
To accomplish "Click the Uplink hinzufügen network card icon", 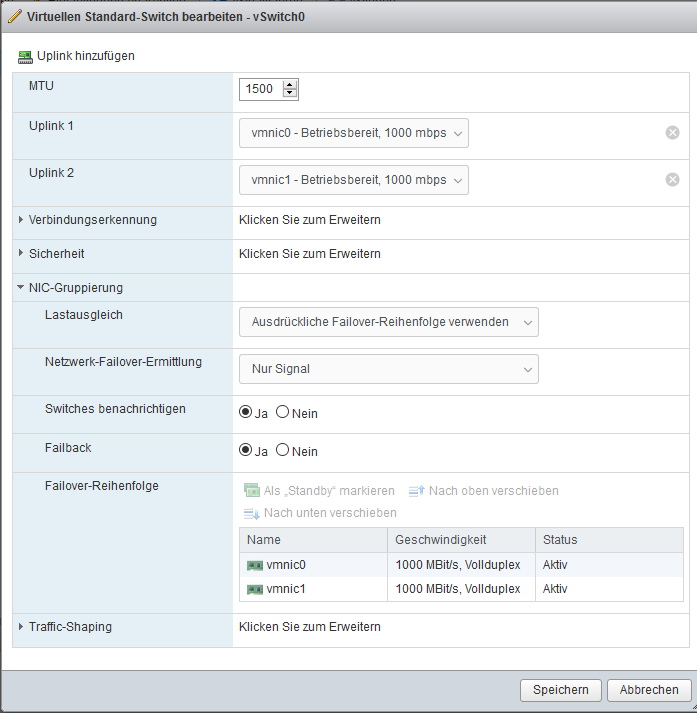I will 25,56.
